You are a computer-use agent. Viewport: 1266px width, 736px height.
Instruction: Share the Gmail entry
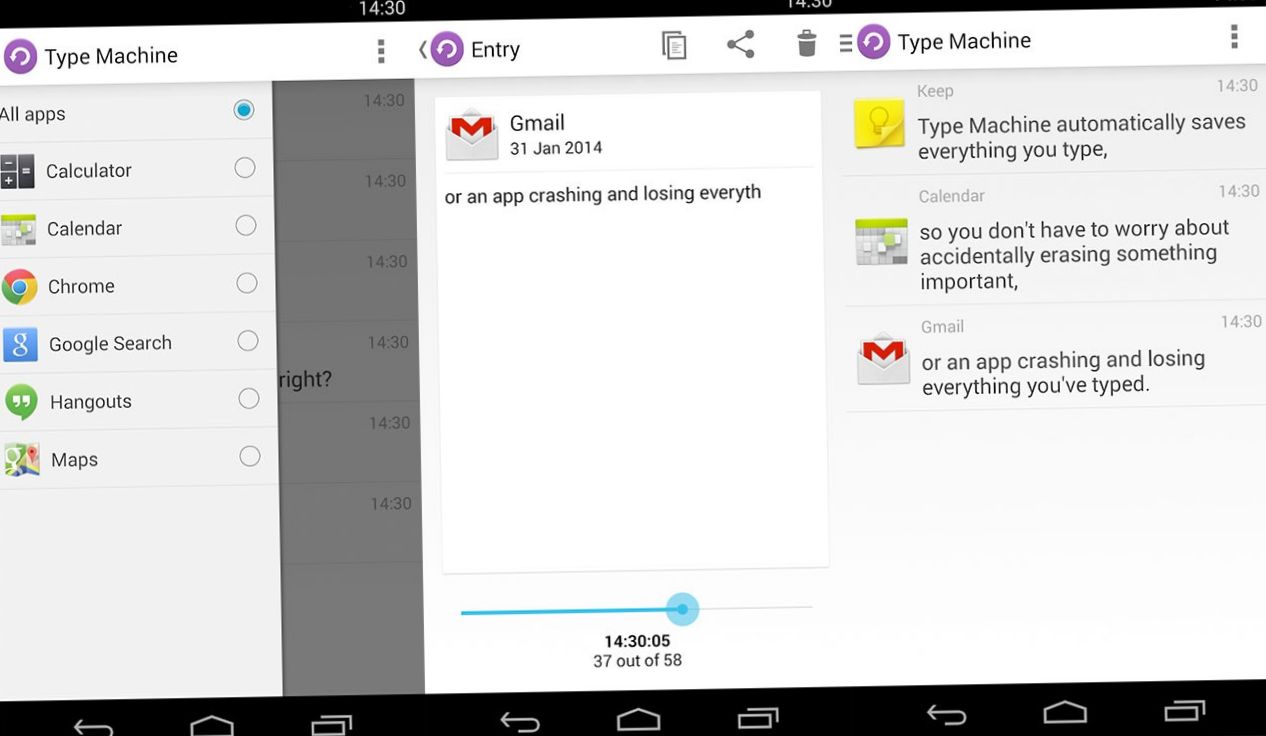pos(740,44)
